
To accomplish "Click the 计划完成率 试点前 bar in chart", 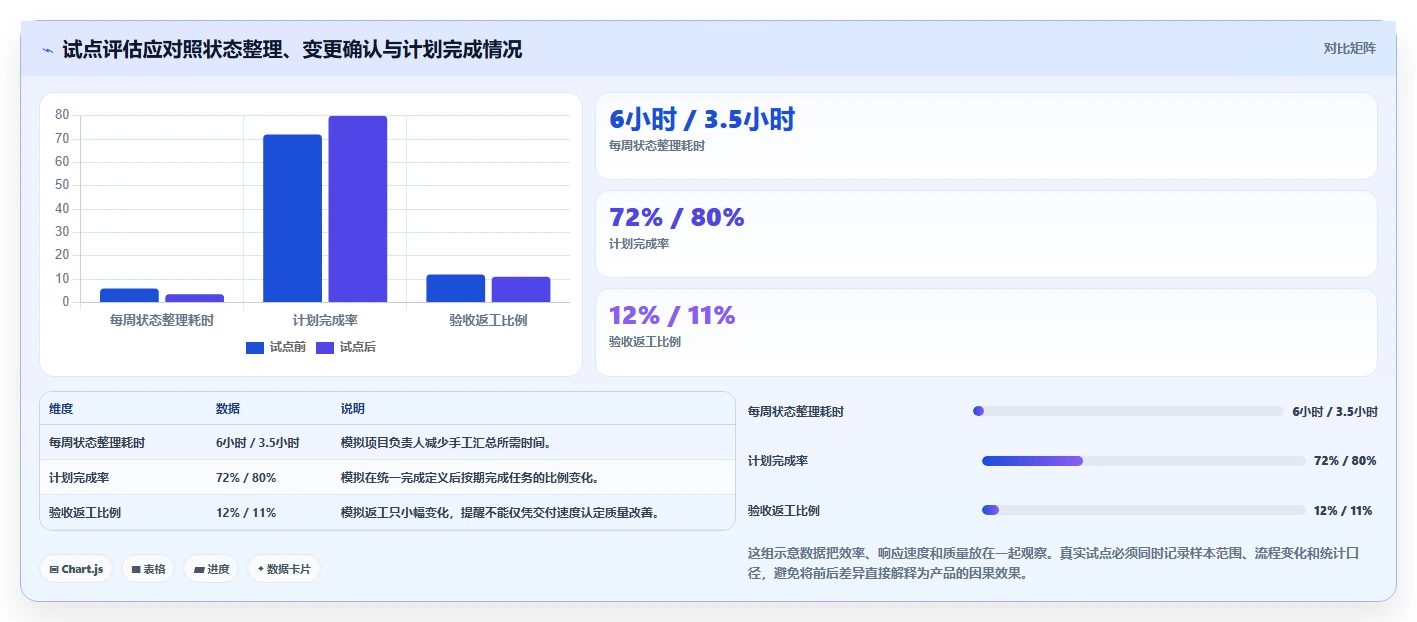I will pos(292,218).
